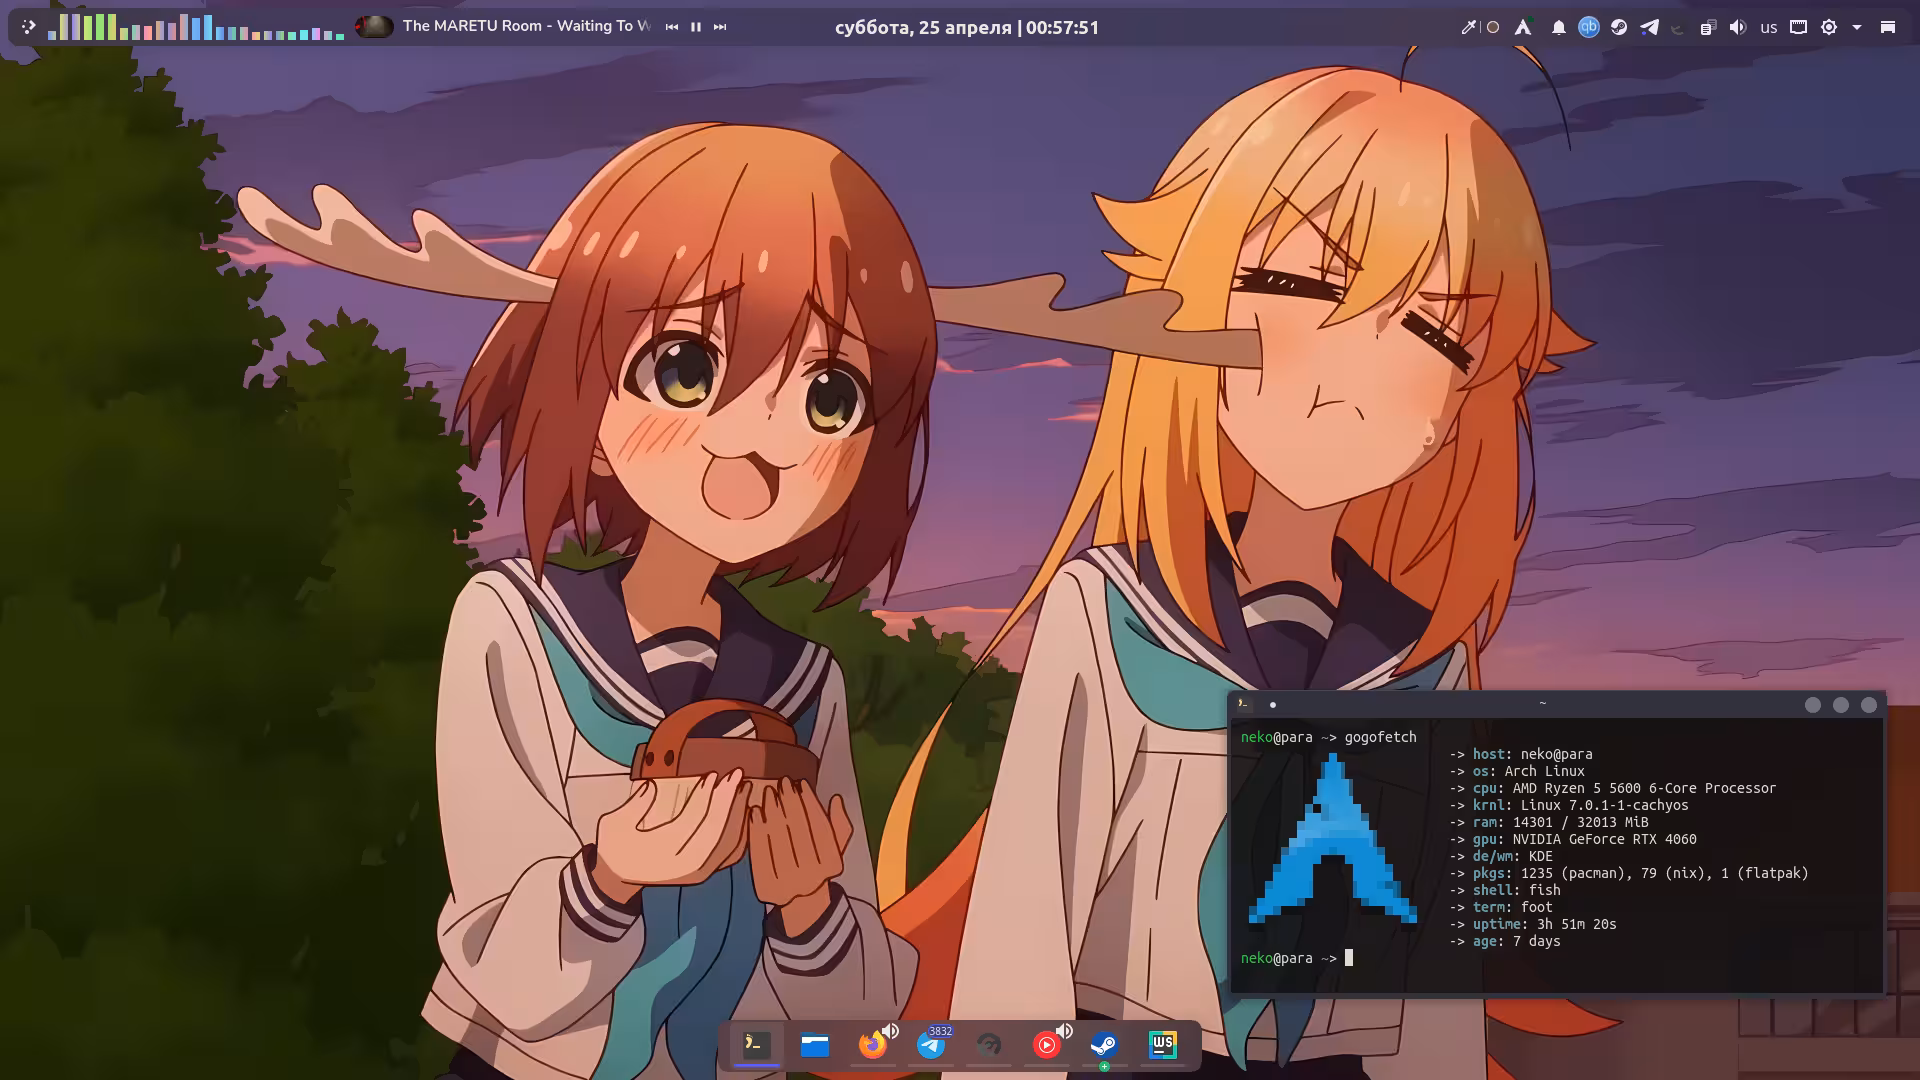
Task: Open the volume control tray icon
Action: pos(1738,27)
